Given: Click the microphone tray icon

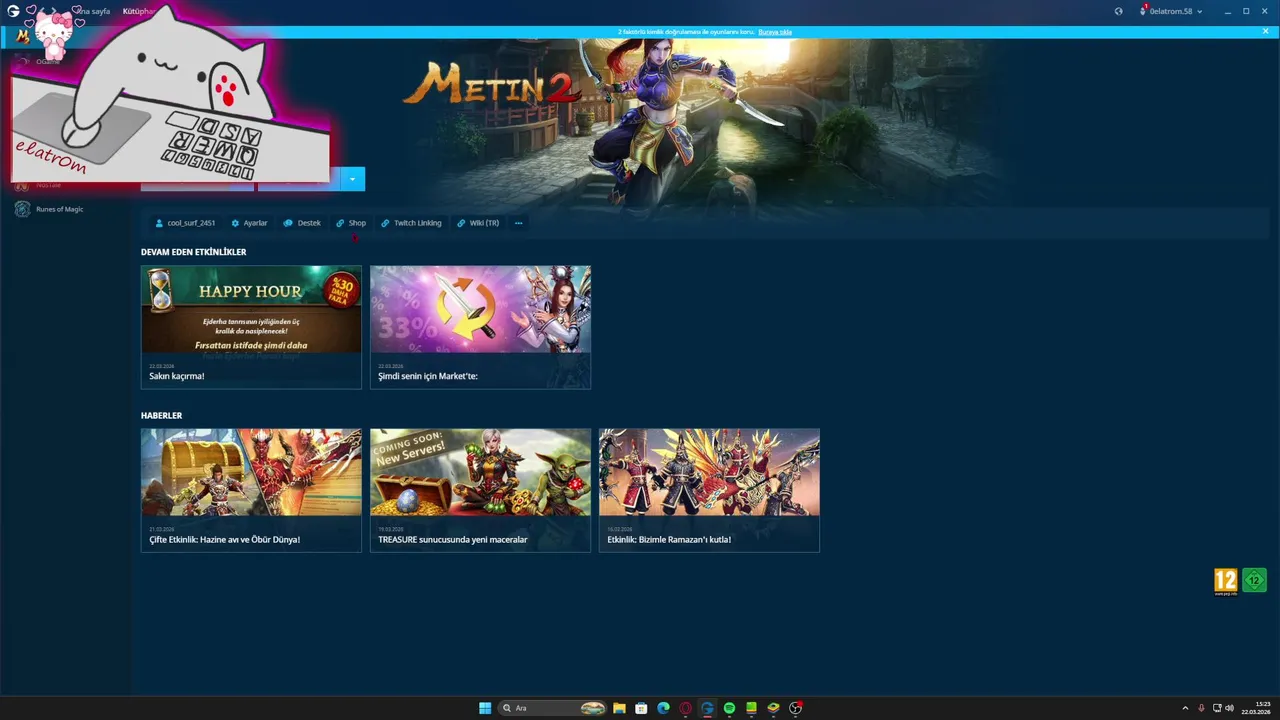Looking at the screenshot, I should click(x=1201, y=708).
